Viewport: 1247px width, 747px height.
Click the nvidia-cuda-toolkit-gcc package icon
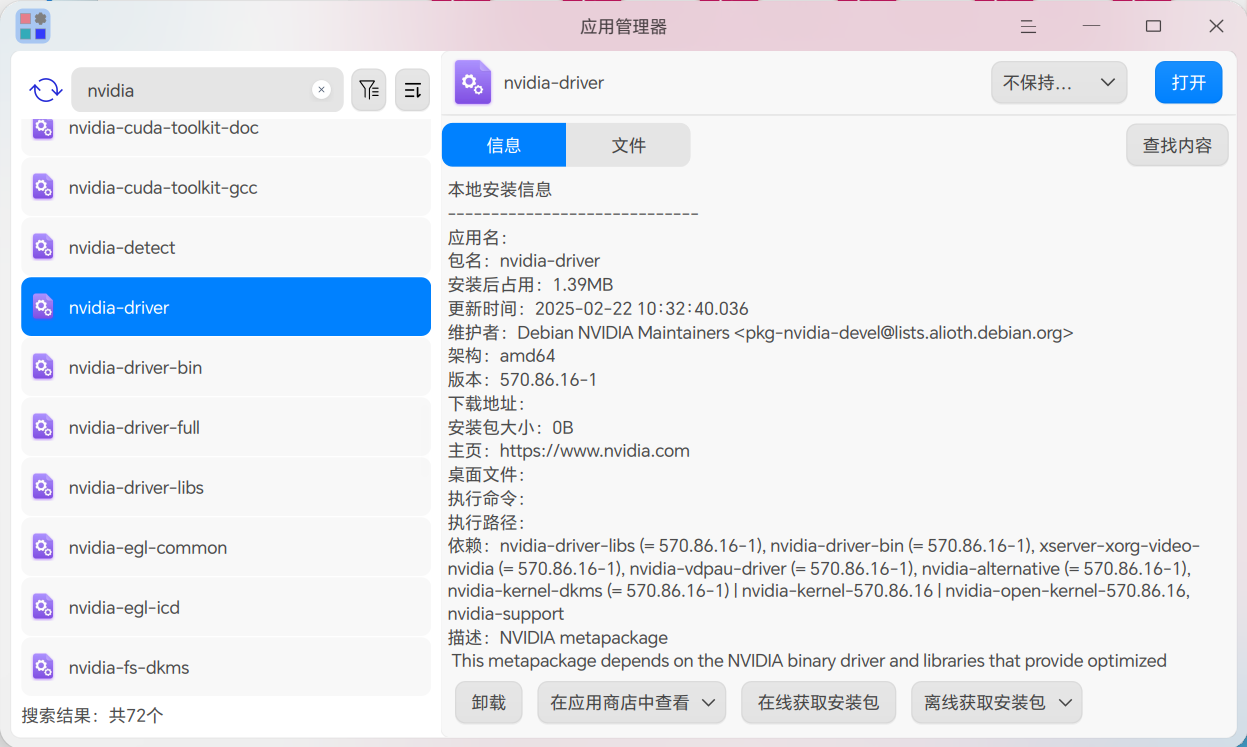(x=43, y=188)
